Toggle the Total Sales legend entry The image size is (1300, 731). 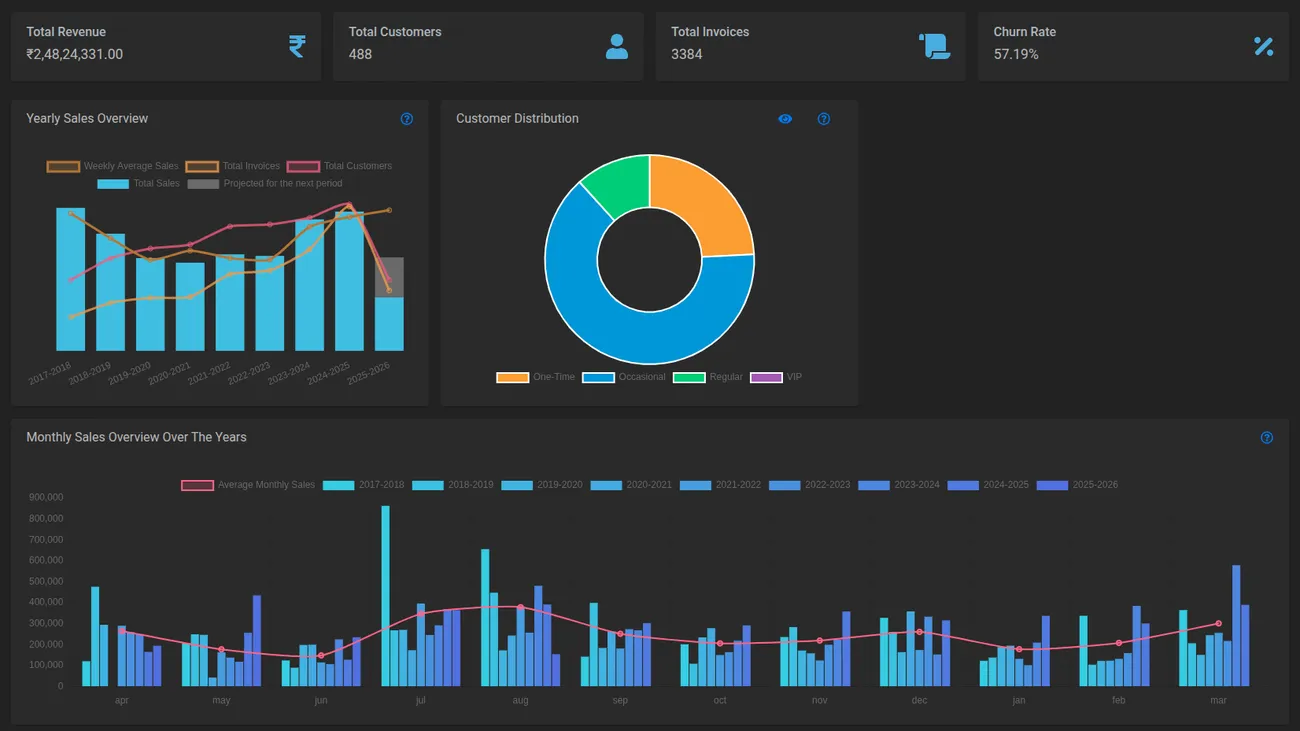pos(139,183)
